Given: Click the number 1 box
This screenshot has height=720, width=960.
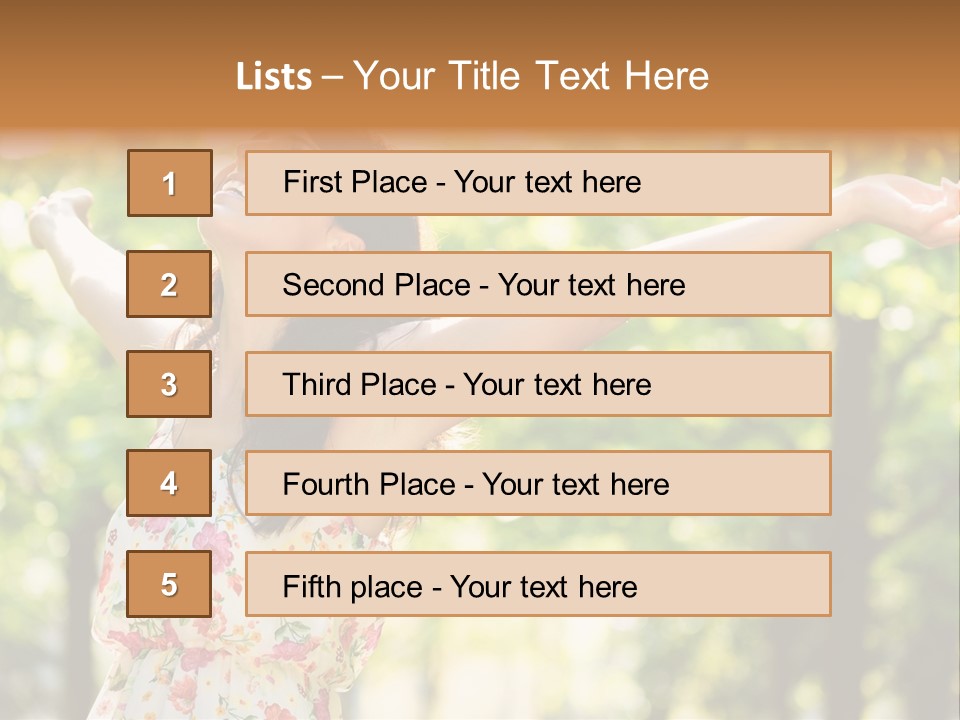Looking at the screenshot, I should coord(170,183).
